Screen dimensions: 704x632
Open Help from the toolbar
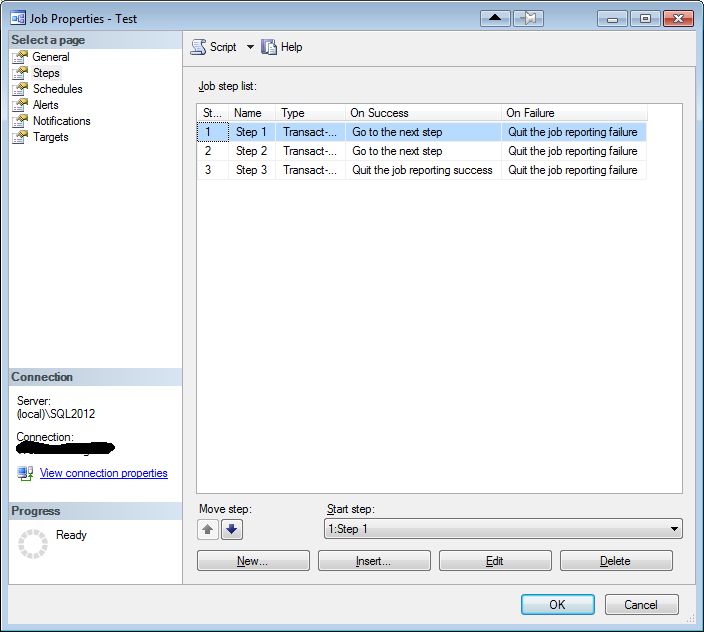(282, 47)
